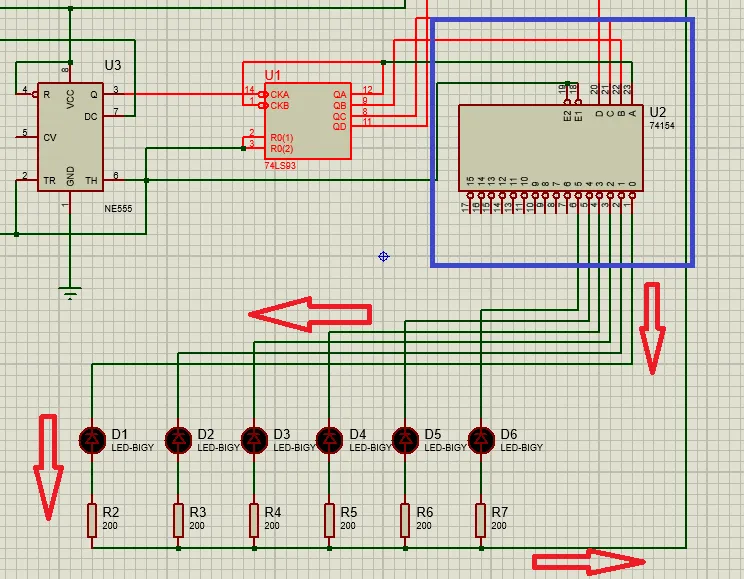Click the QB output label on U1
The height and width of the screenshot is (579, 744).
[340, 105]
